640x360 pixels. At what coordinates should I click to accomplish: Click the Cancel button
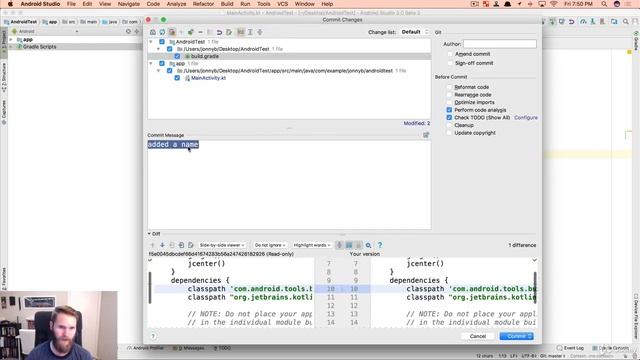(478, 336)
